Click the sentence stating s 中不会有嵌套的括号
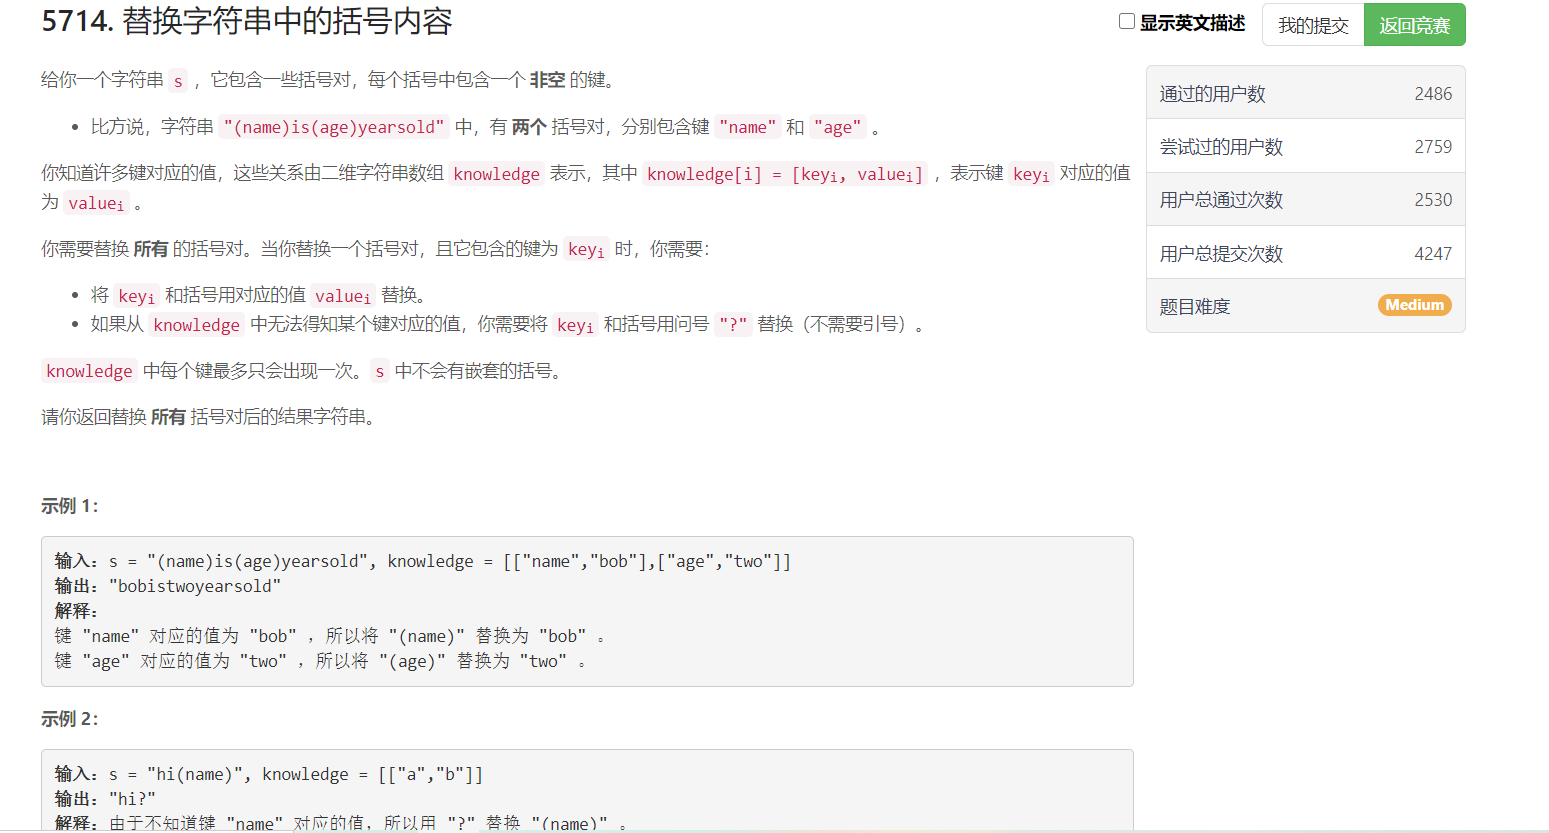This screenshot has width=1549, height=833. [x=466, y=371]
